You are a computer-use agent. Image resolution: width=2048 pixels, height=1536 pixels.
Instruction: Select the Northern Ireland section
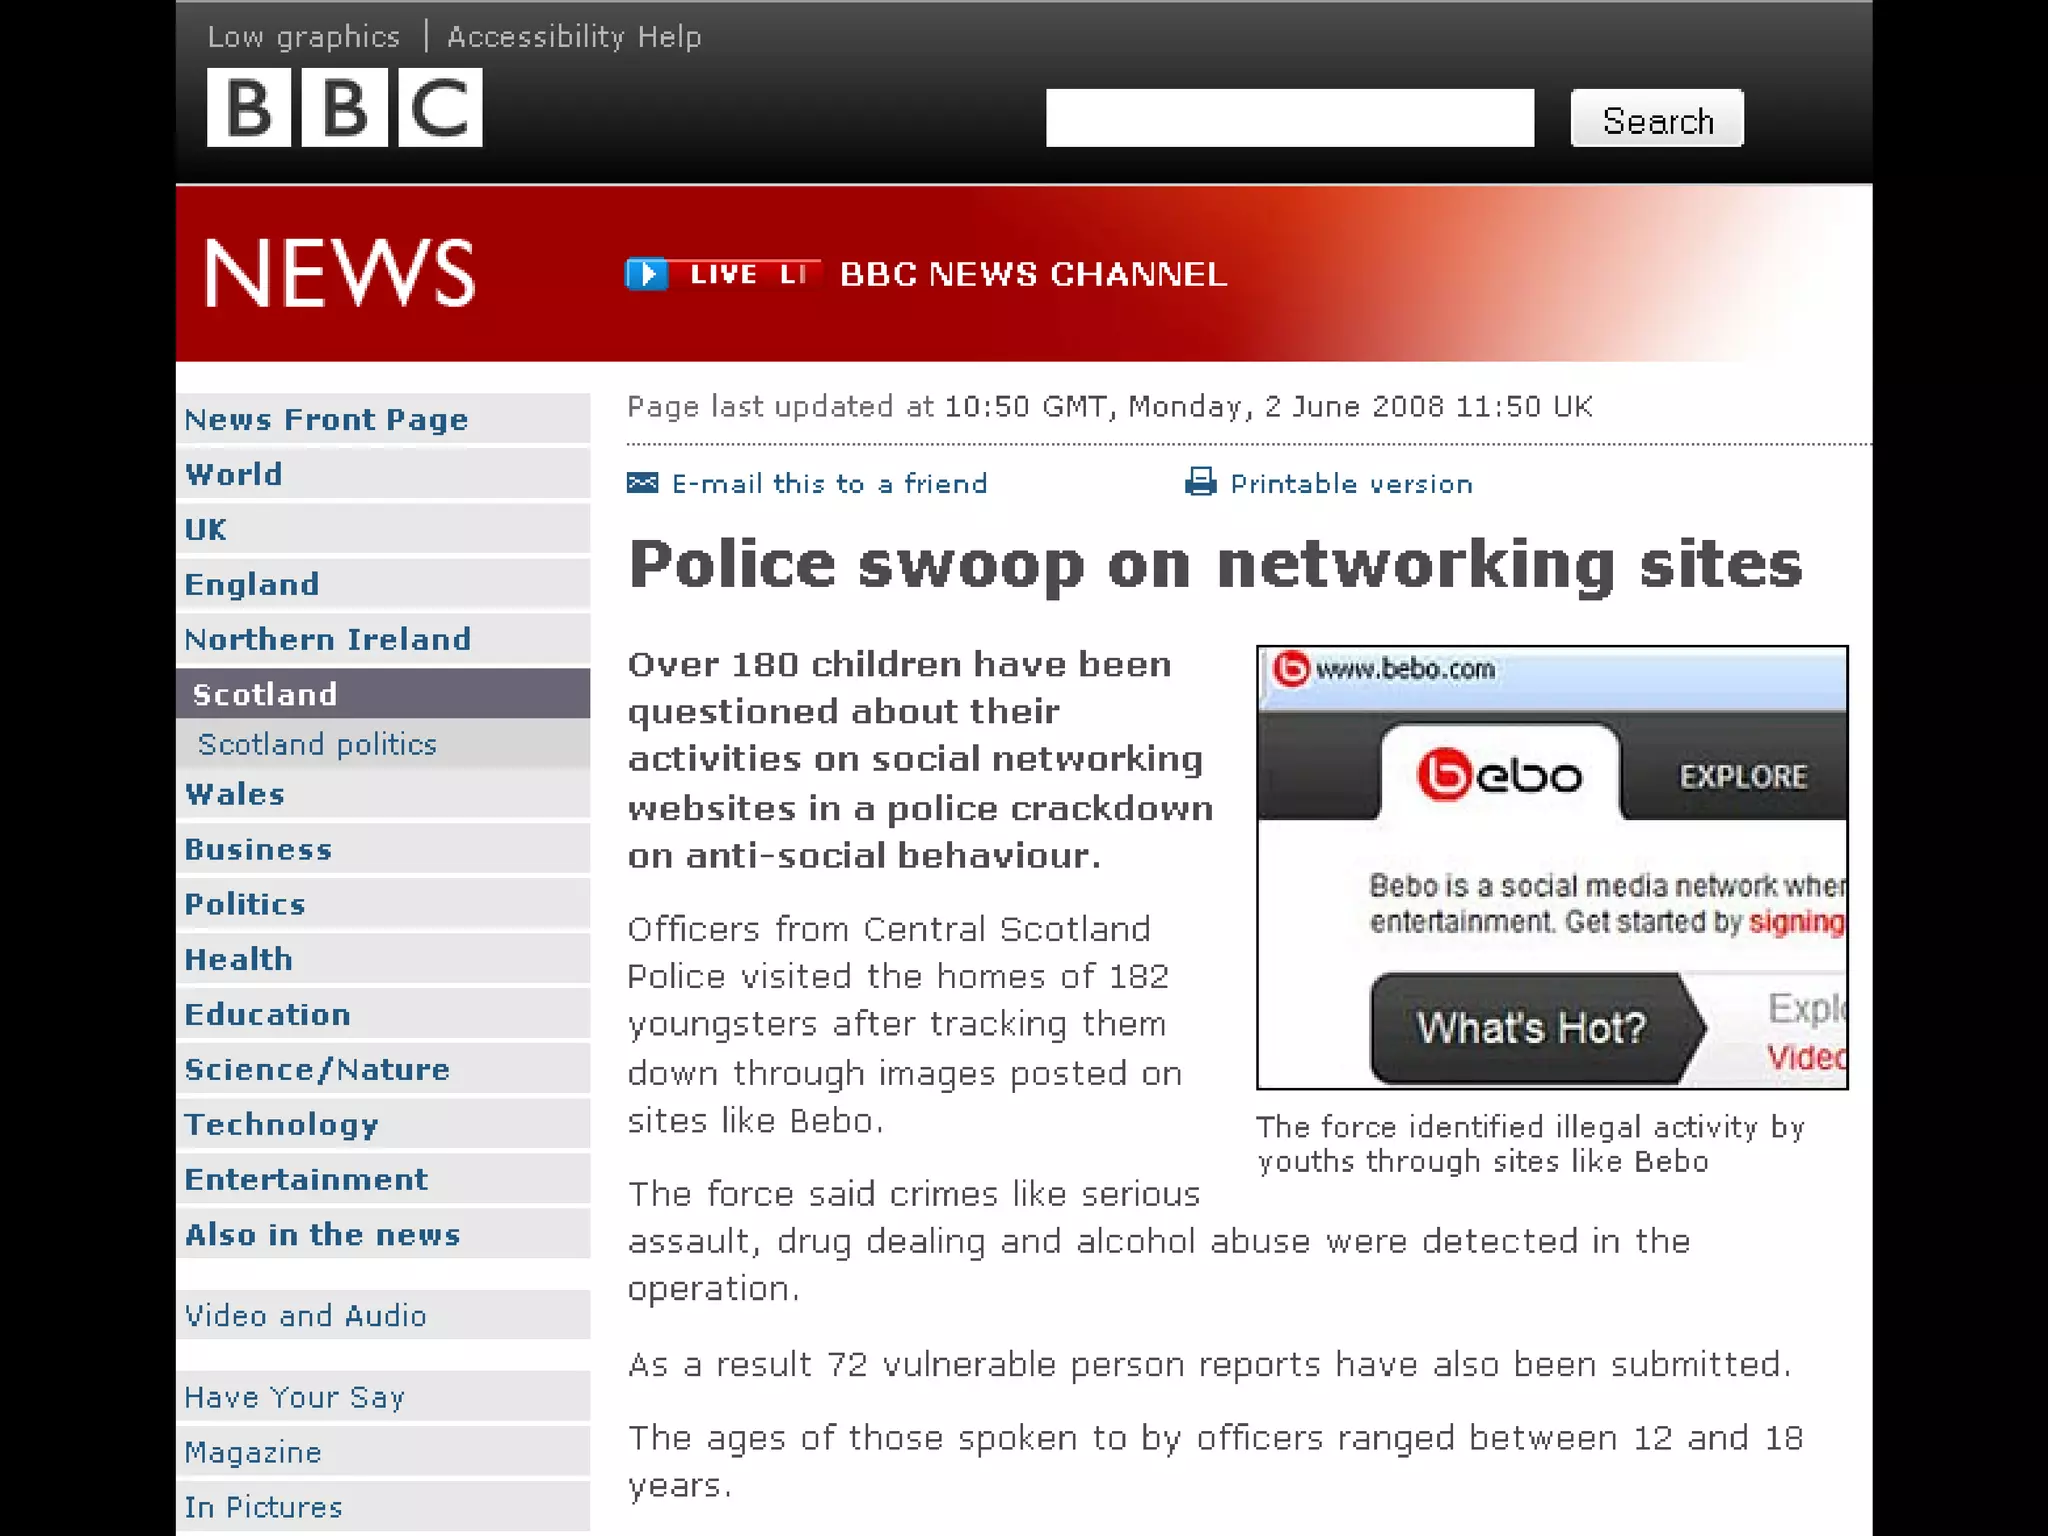327,639
